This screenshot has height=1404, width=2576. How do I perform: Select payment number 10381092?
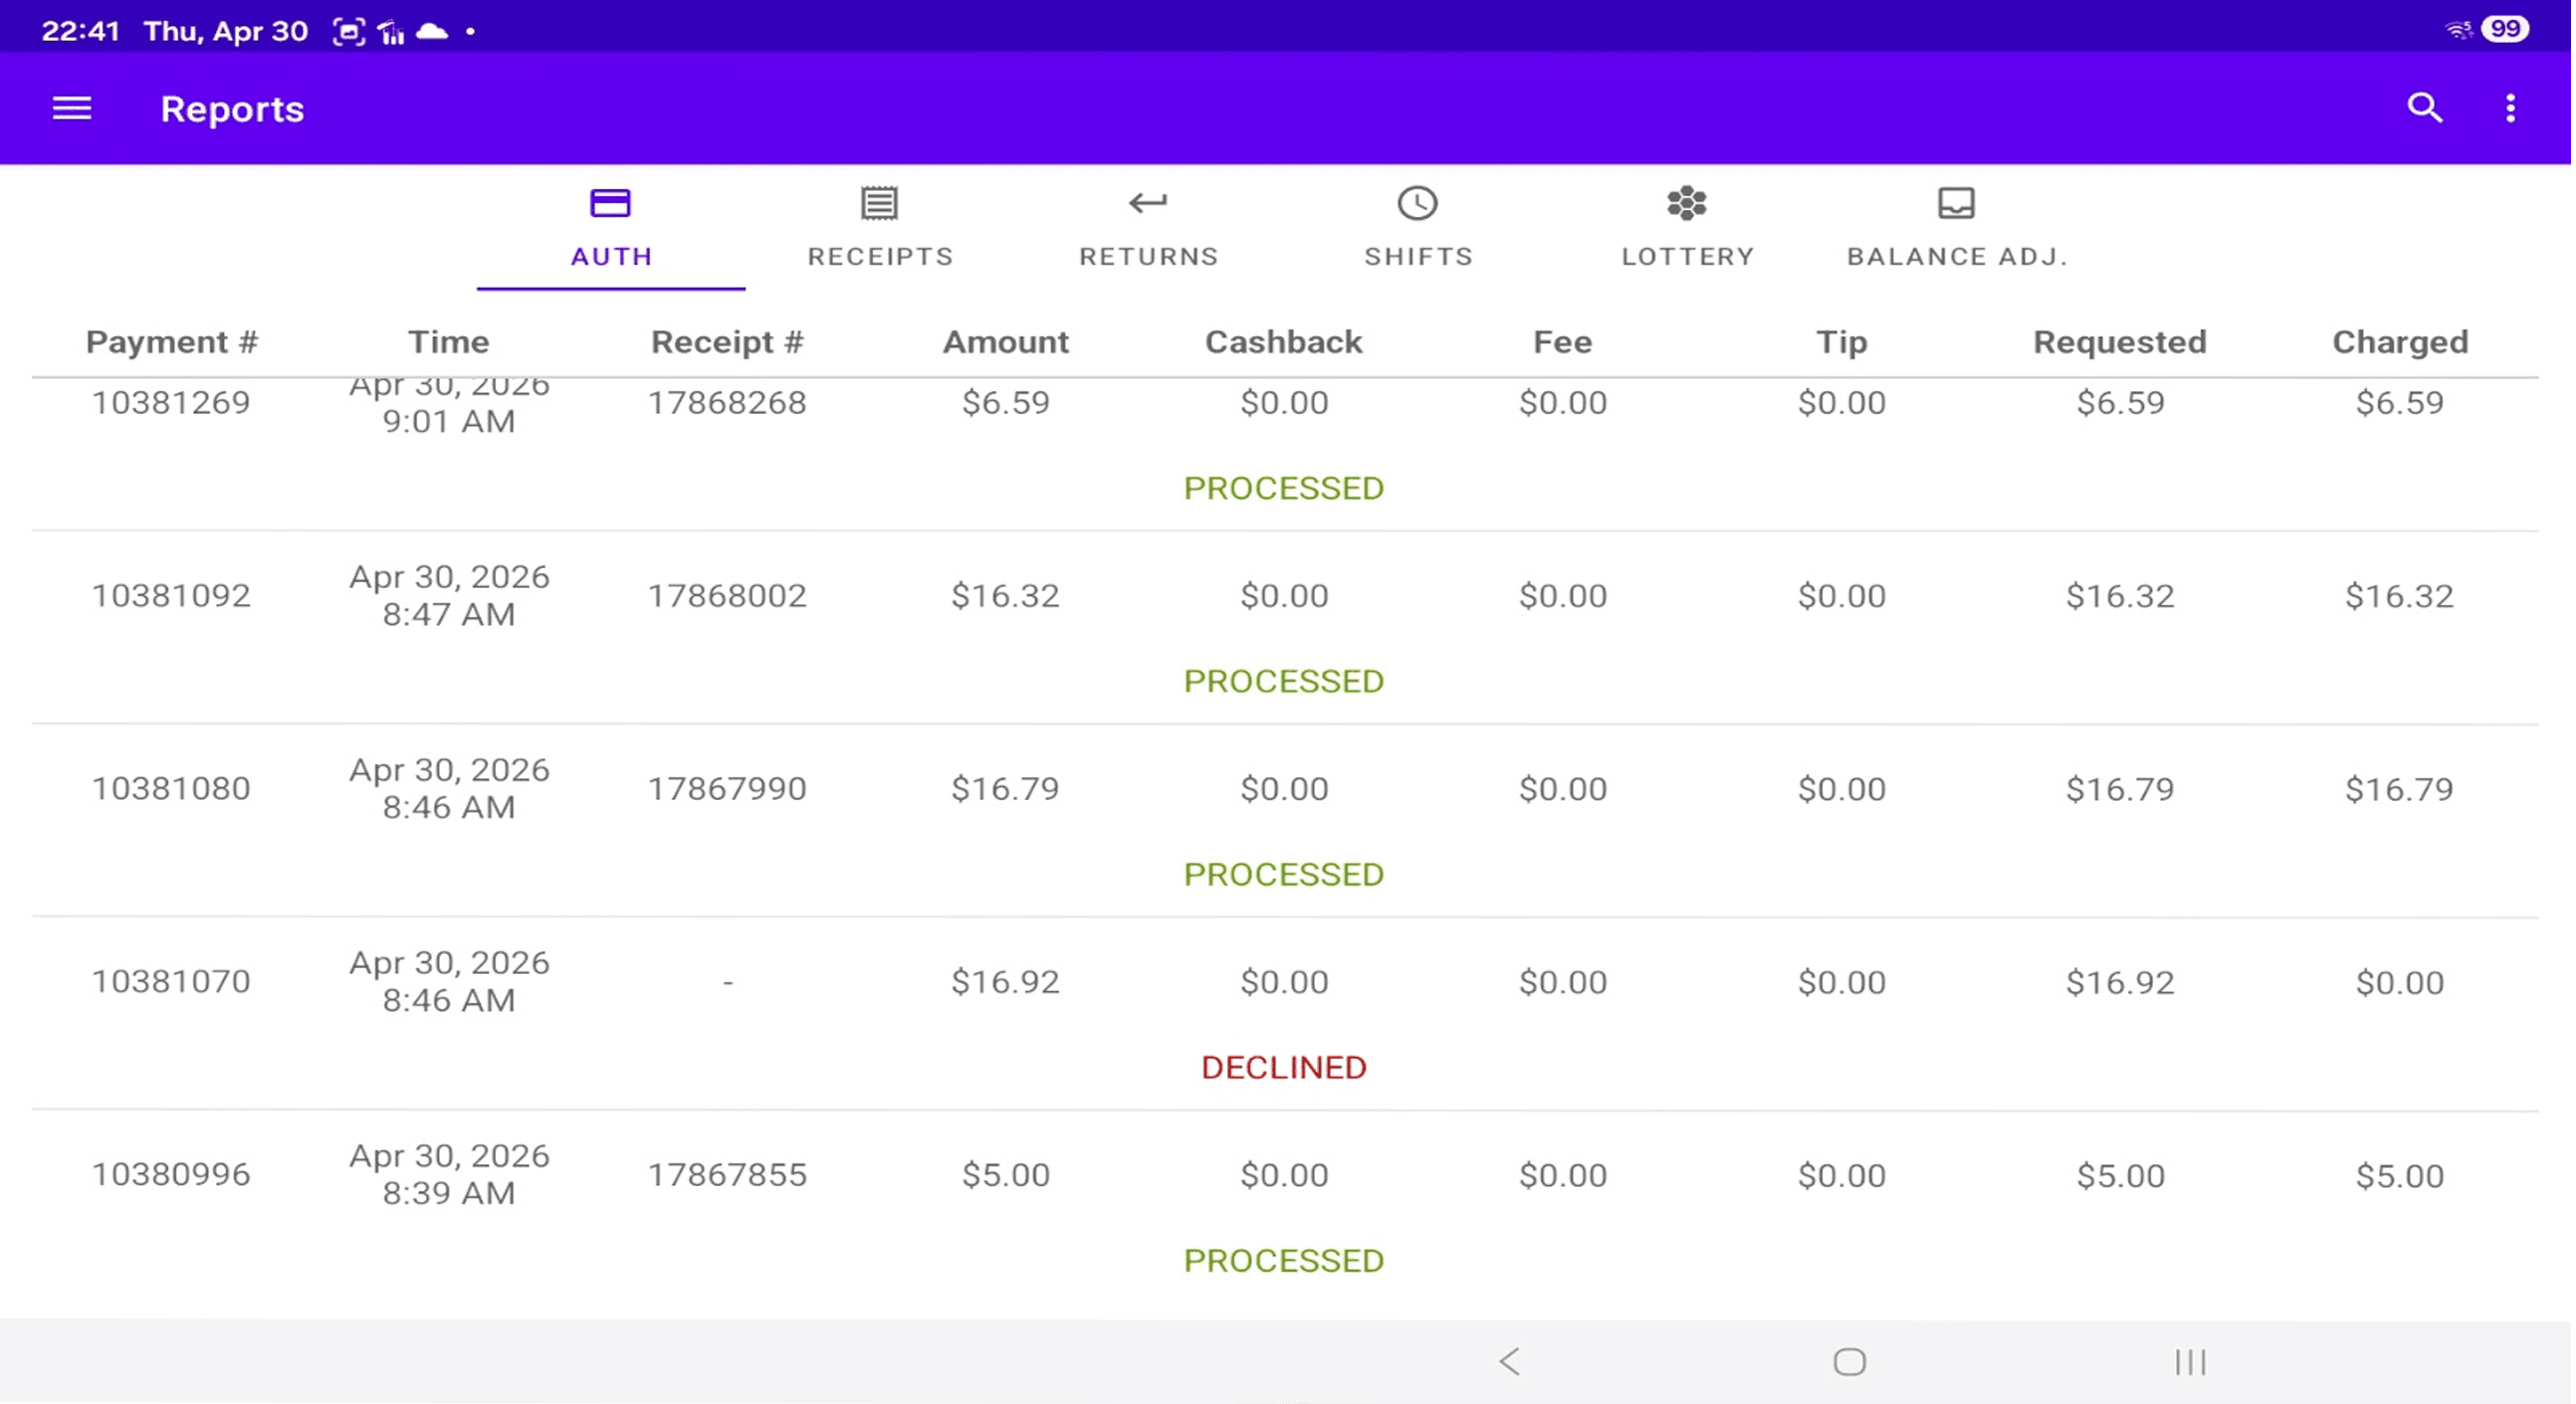coord(171,596)
